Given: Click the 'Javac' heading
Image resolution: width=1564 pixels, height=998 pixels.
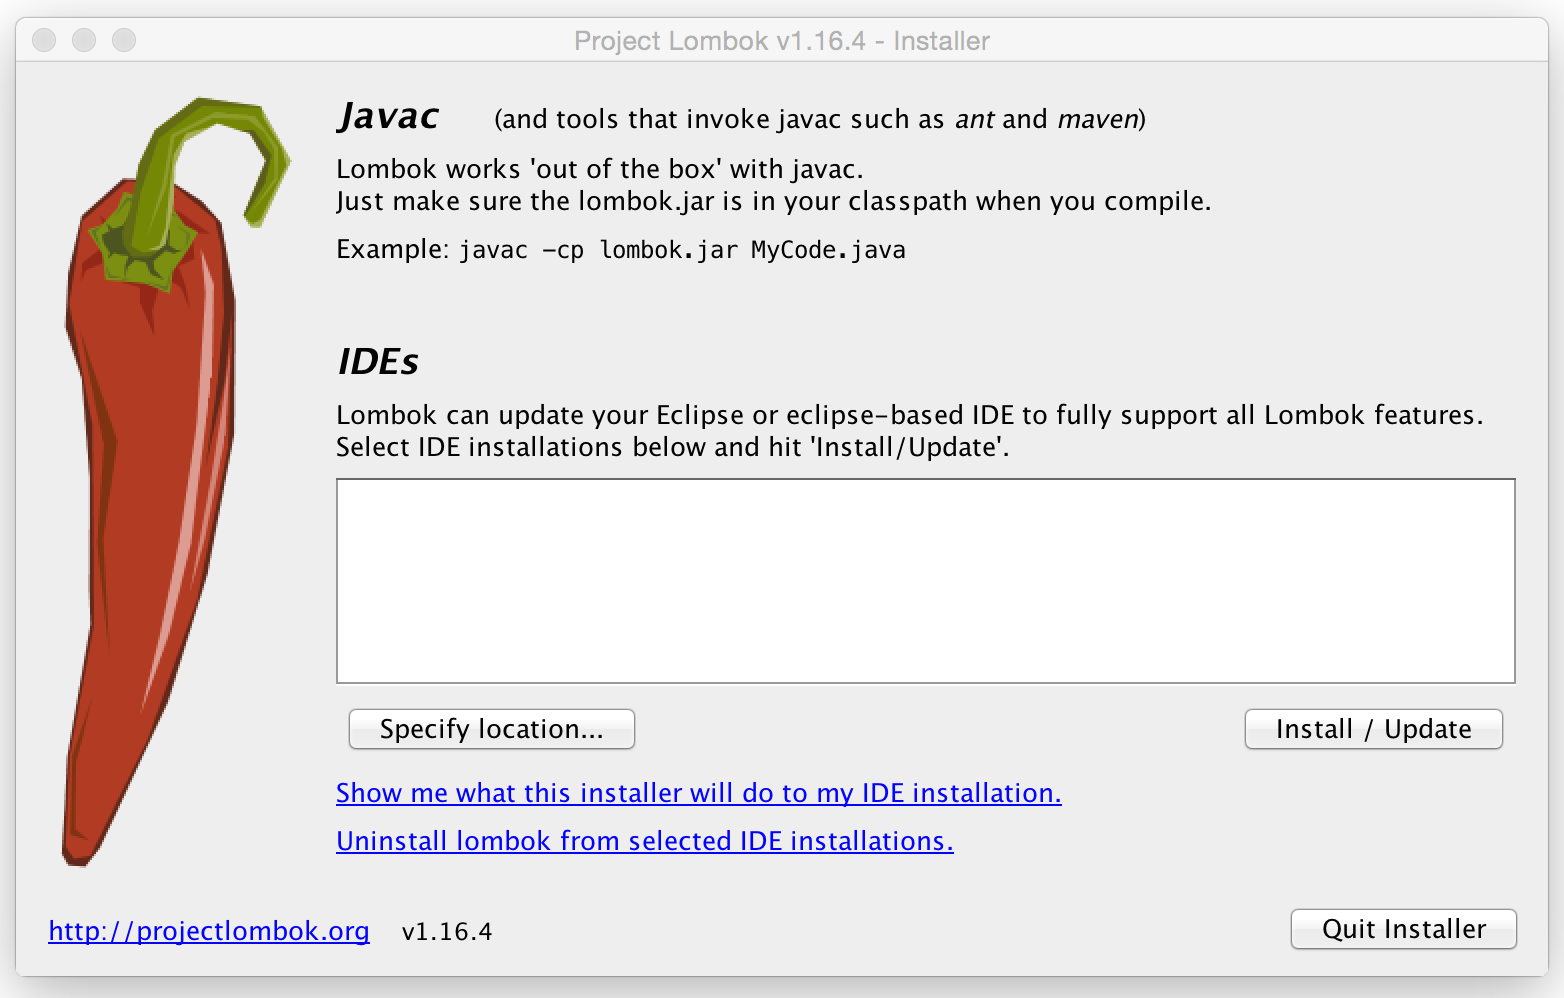Looking at the screenshot, I should pos(388,116).
